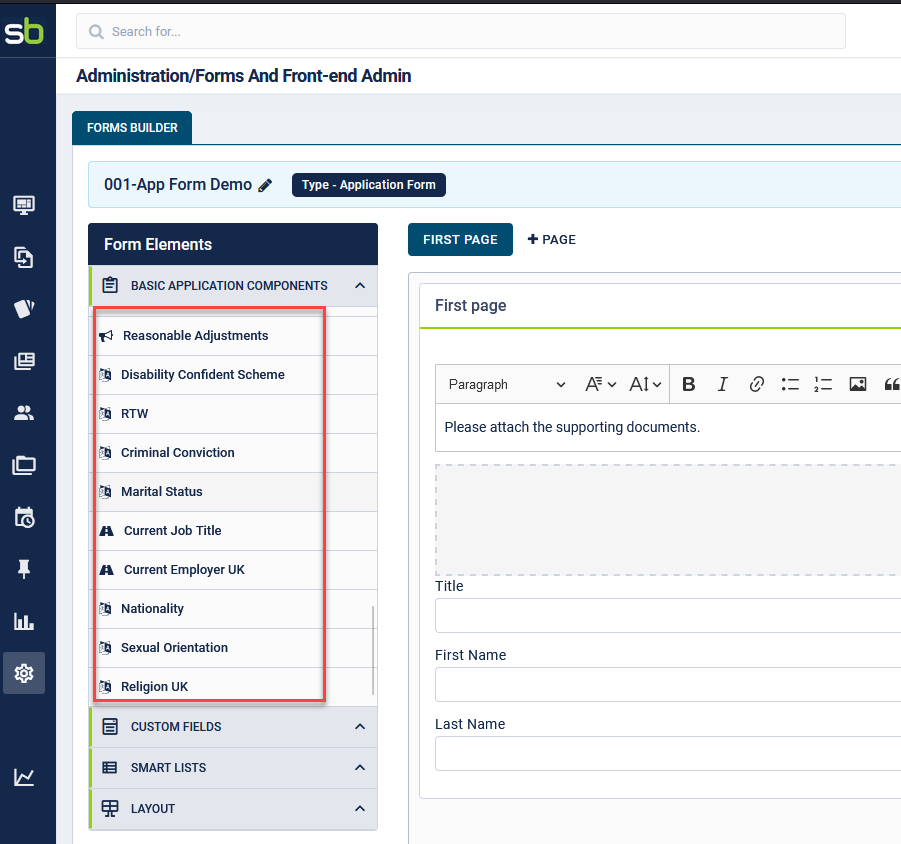Select the Religion UK element

[233, 687]
